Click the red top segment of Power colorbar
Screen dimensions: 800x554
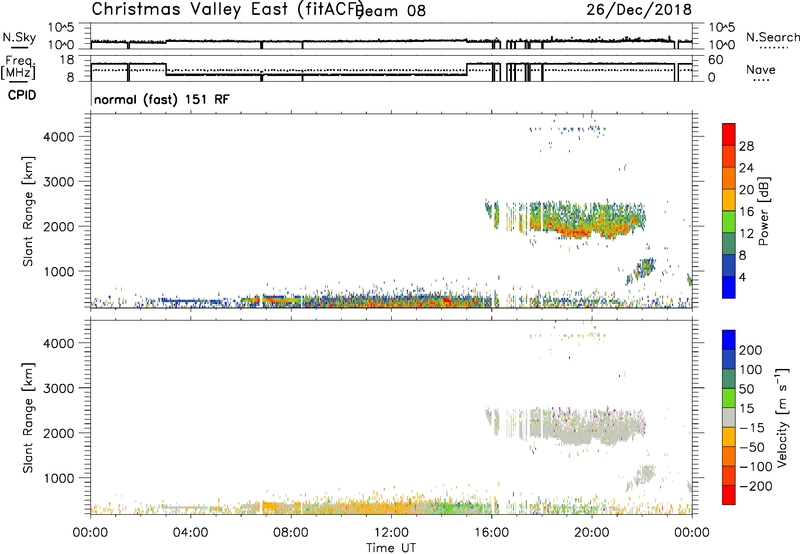point(729,135)
